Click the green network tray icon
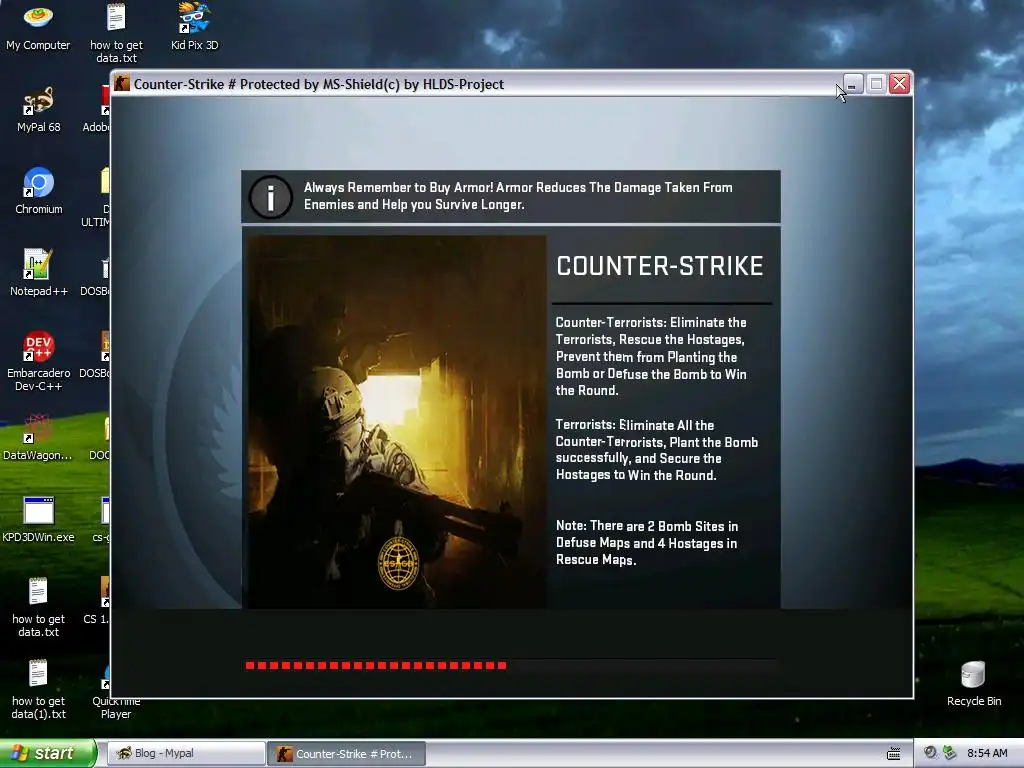Screen dimensions: 1024x768 (x=950, y=753)
